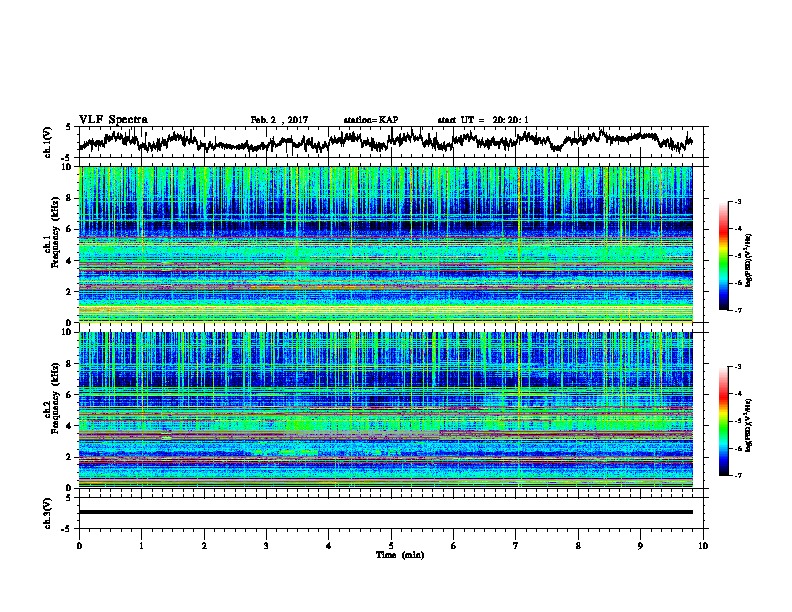Click the "ch.3(V)" axis label
The image size is (792, 612).
tap(48, 514)
